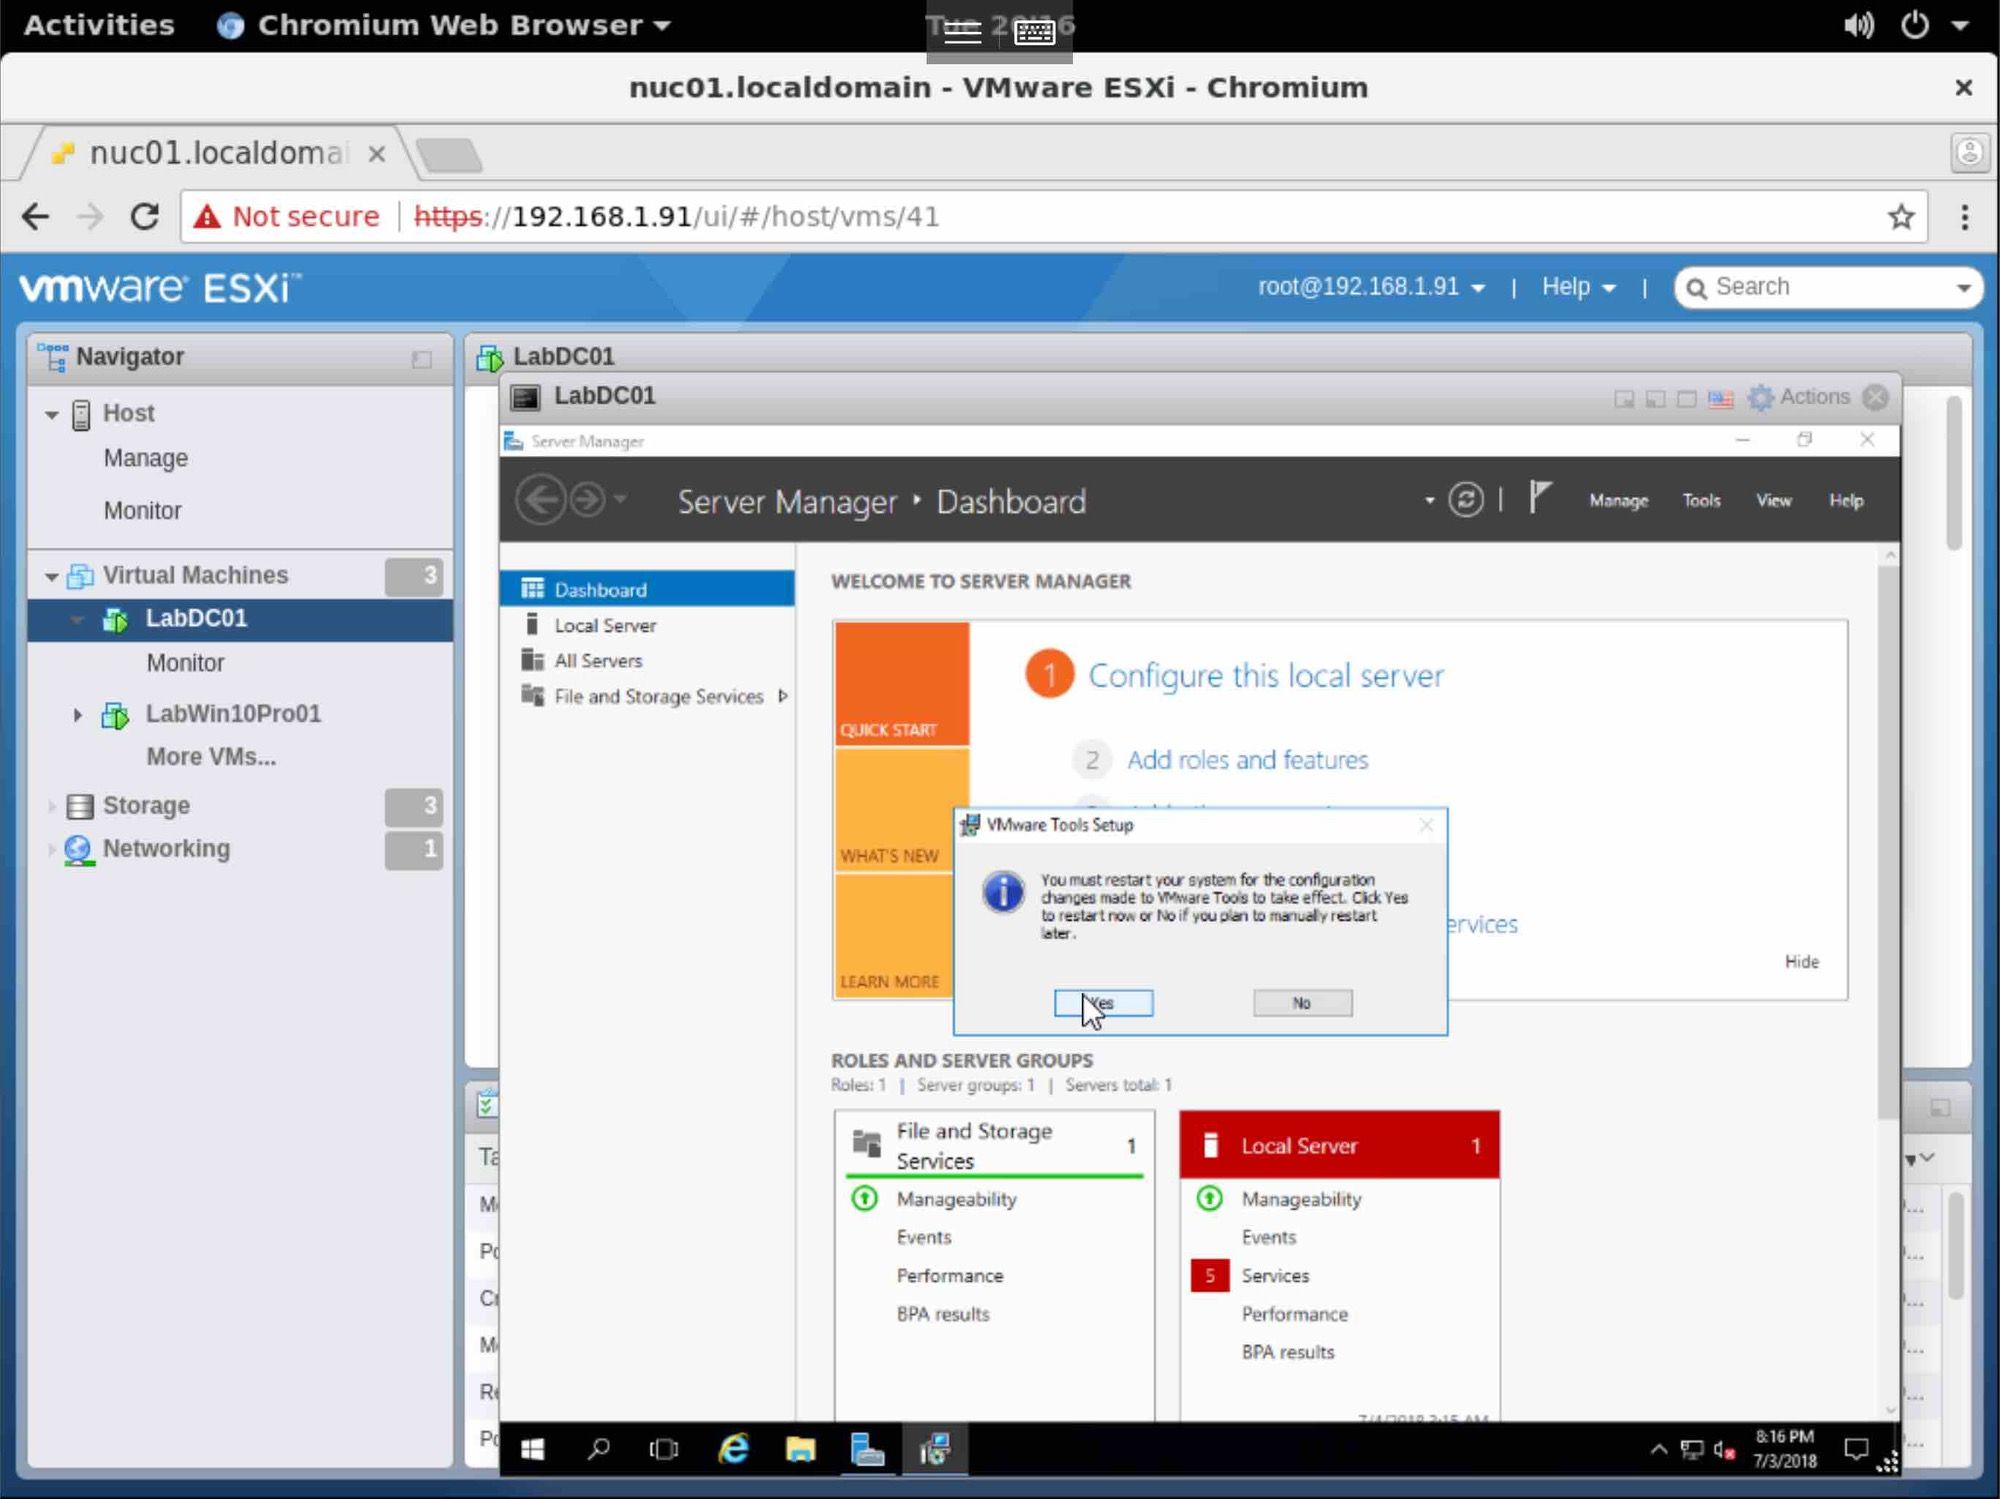Expand the Storage tree node
Image resolution: width=2000 pixels, height=1499 pixels.
coord(51,806)
